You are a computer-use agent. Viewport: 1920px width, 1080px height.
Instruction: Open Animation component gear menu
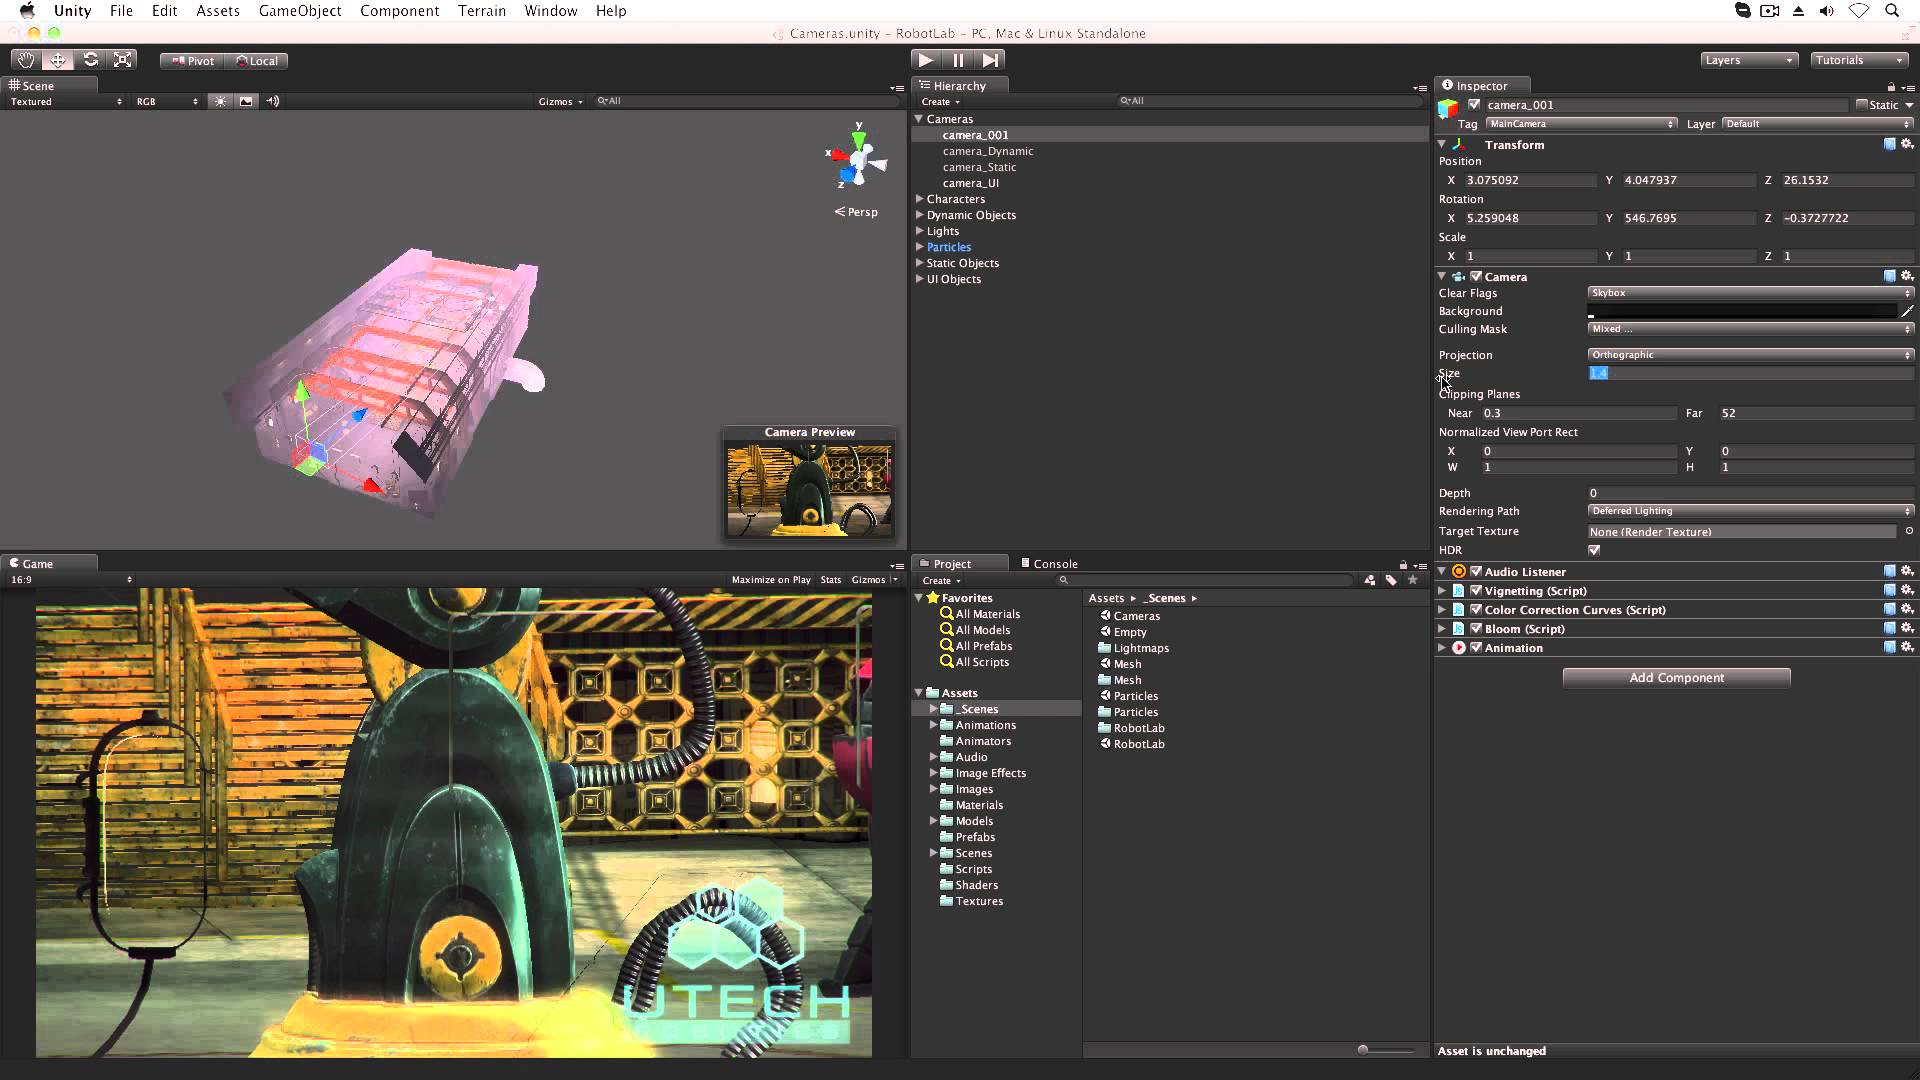[1907, 647]
